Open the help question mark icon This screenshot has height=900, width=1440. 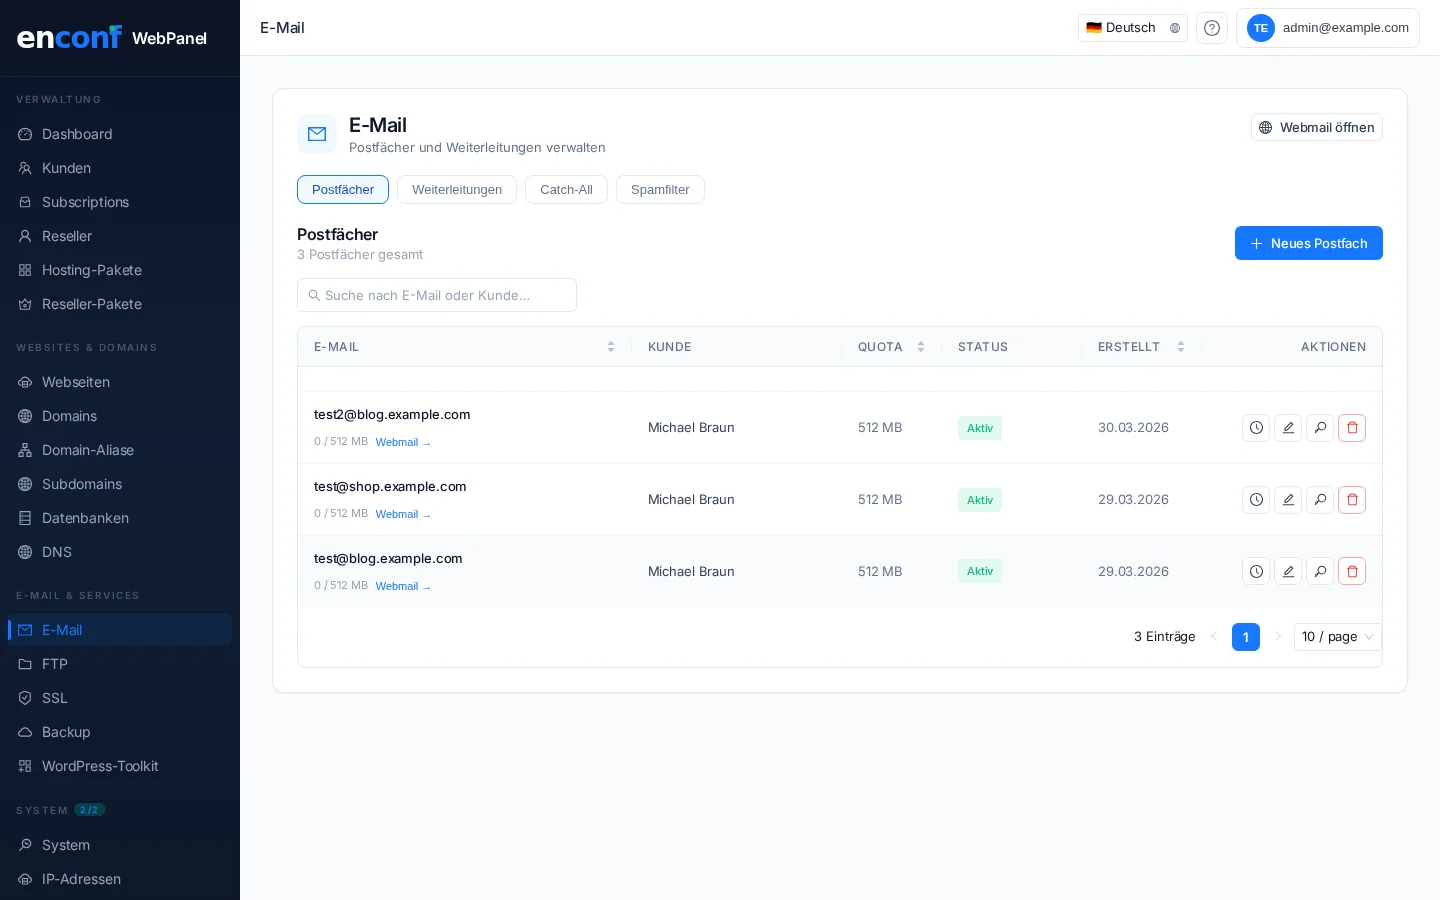tap(1211, 28)
